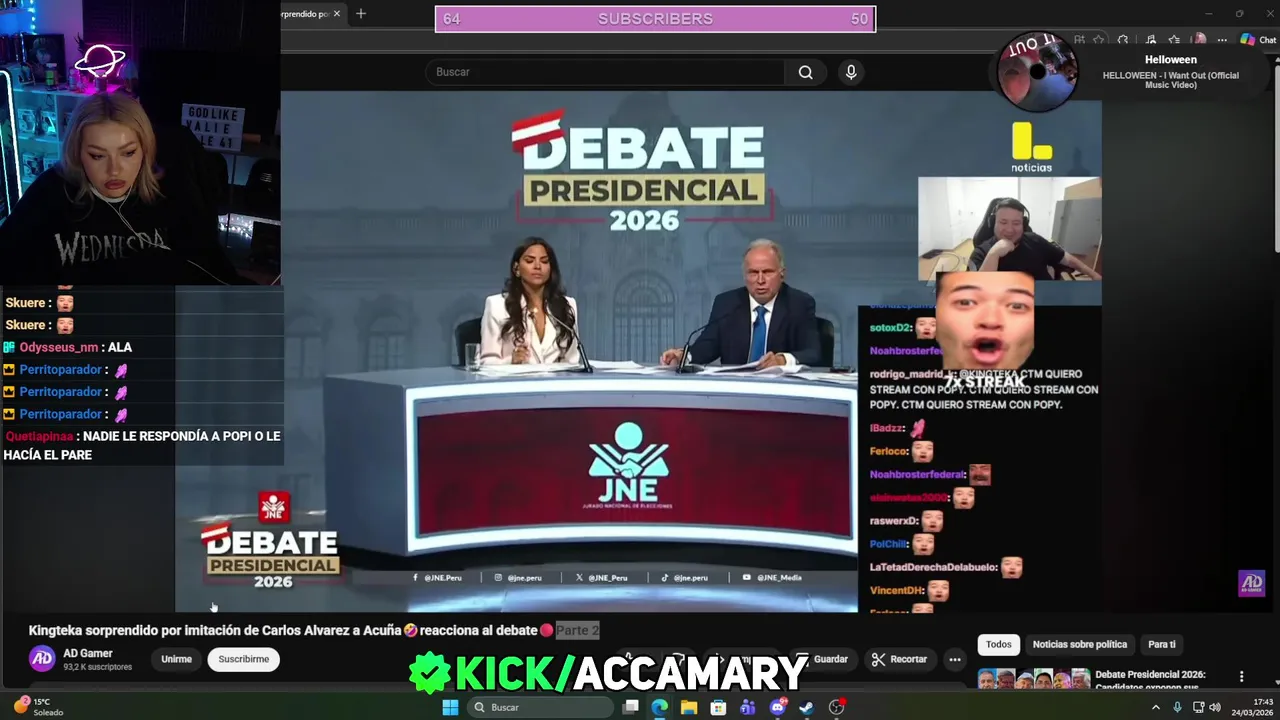Screen dimensions: 1280x720
Task: Click in-video chat username PolChill
Action: click(887, 544)
